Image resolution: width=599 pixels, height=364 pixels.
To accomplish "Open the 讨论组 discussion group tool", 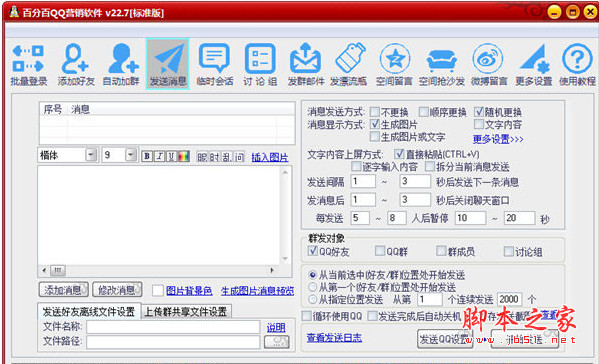I will tap(260, 64).
